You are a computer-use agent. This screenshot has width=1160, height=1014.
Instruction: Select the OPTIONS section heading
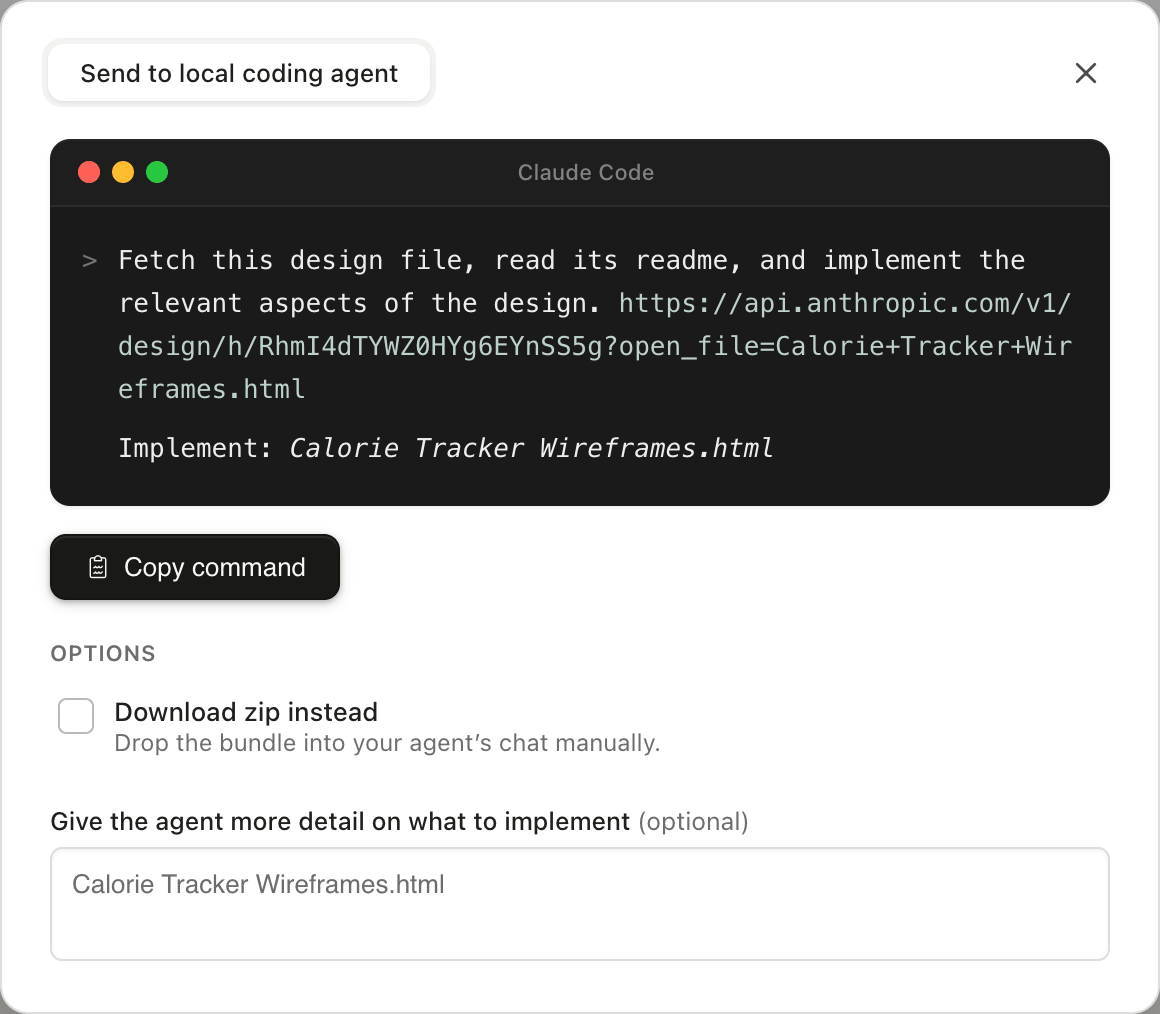(x=103, y=653)
